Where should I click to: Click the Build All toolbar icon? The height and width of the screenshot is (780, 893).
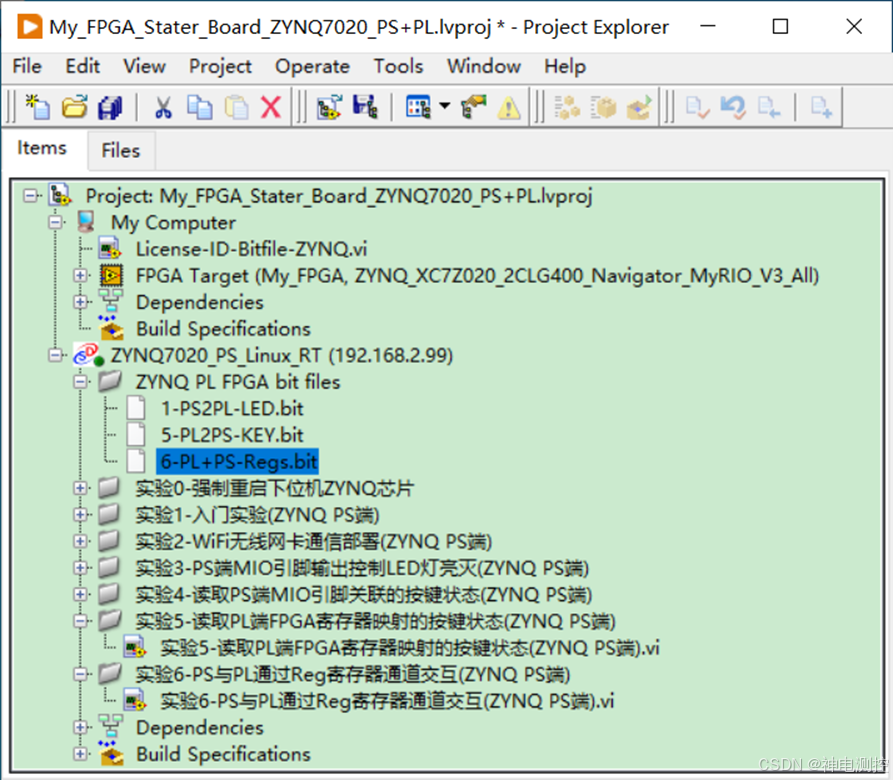(x=567, y=106)
